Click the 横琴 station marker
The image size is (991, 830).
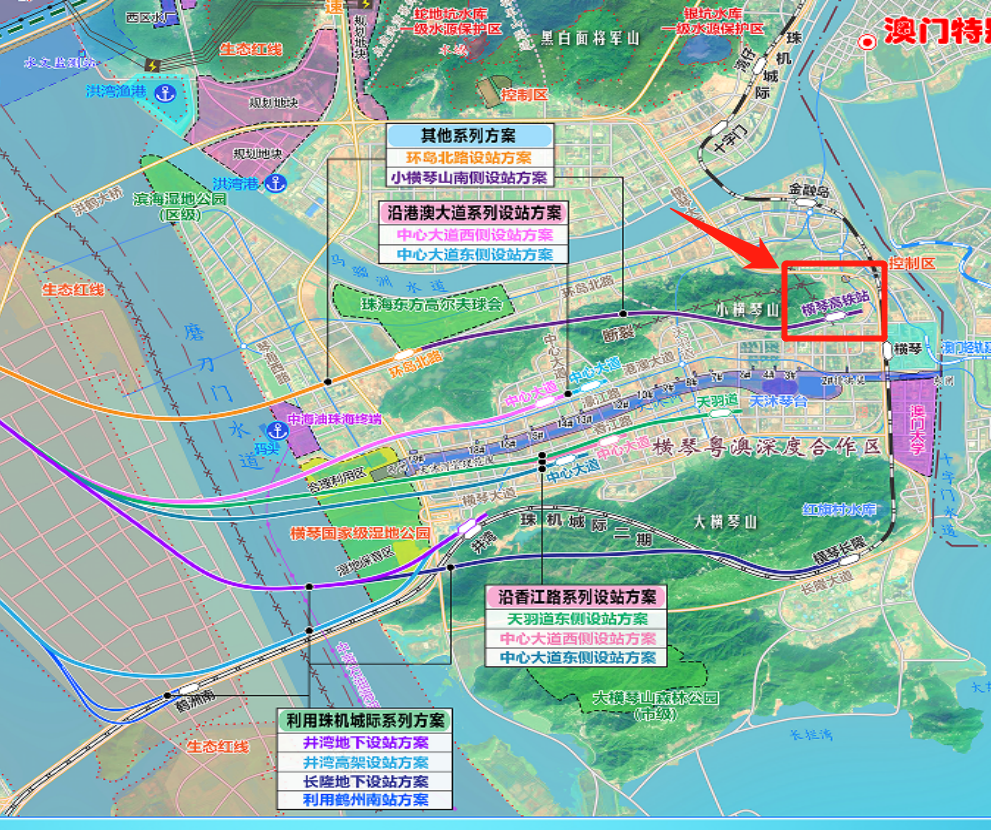pyautogui.click(x=887, y=349)
